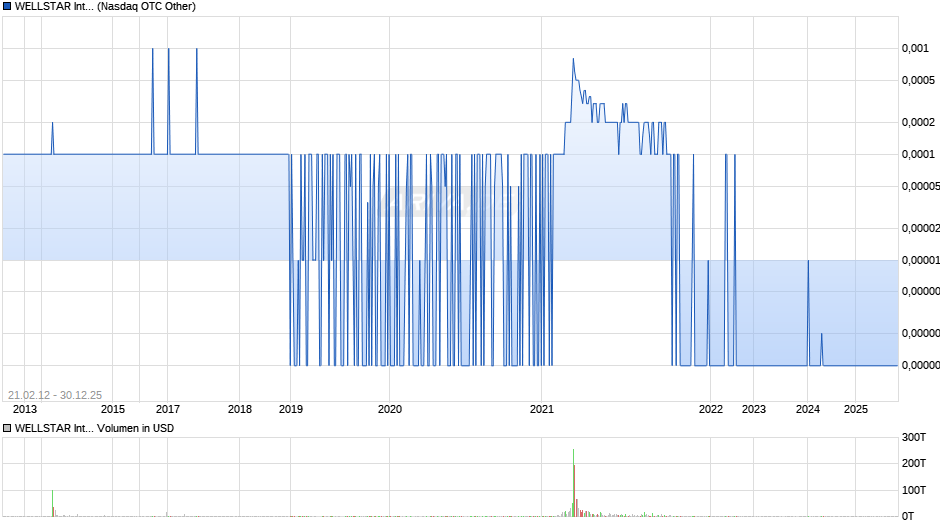The image size is (940, 526).
Task: Click the 200T volume axis label
Action: pyautogui.click(x=914, y=463)
